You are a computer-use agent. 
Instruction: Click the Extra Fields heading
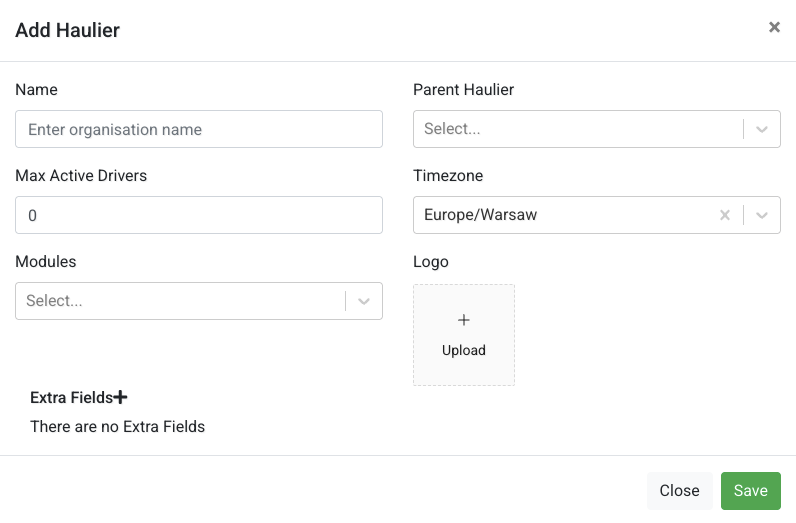pyautogui.click(x=71, y=398)
